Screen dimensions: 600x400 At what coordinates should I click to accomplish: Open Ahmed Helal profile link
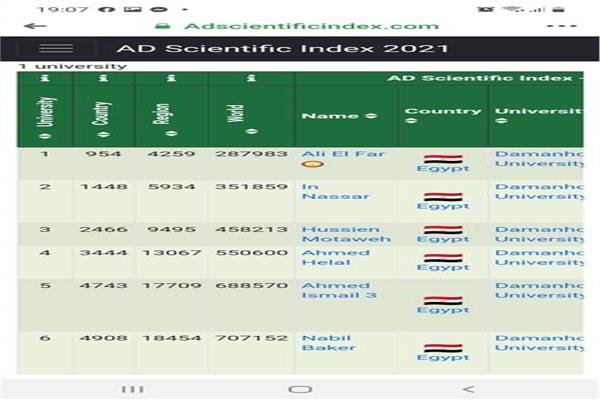[336, 257]
